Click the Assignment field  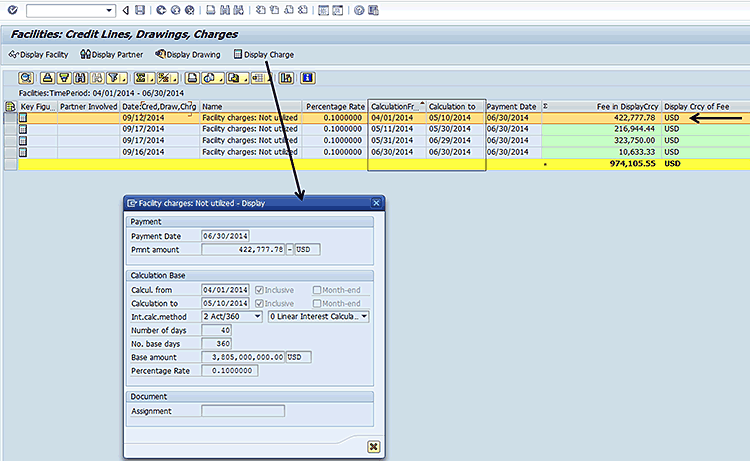[x=243, y=411]
